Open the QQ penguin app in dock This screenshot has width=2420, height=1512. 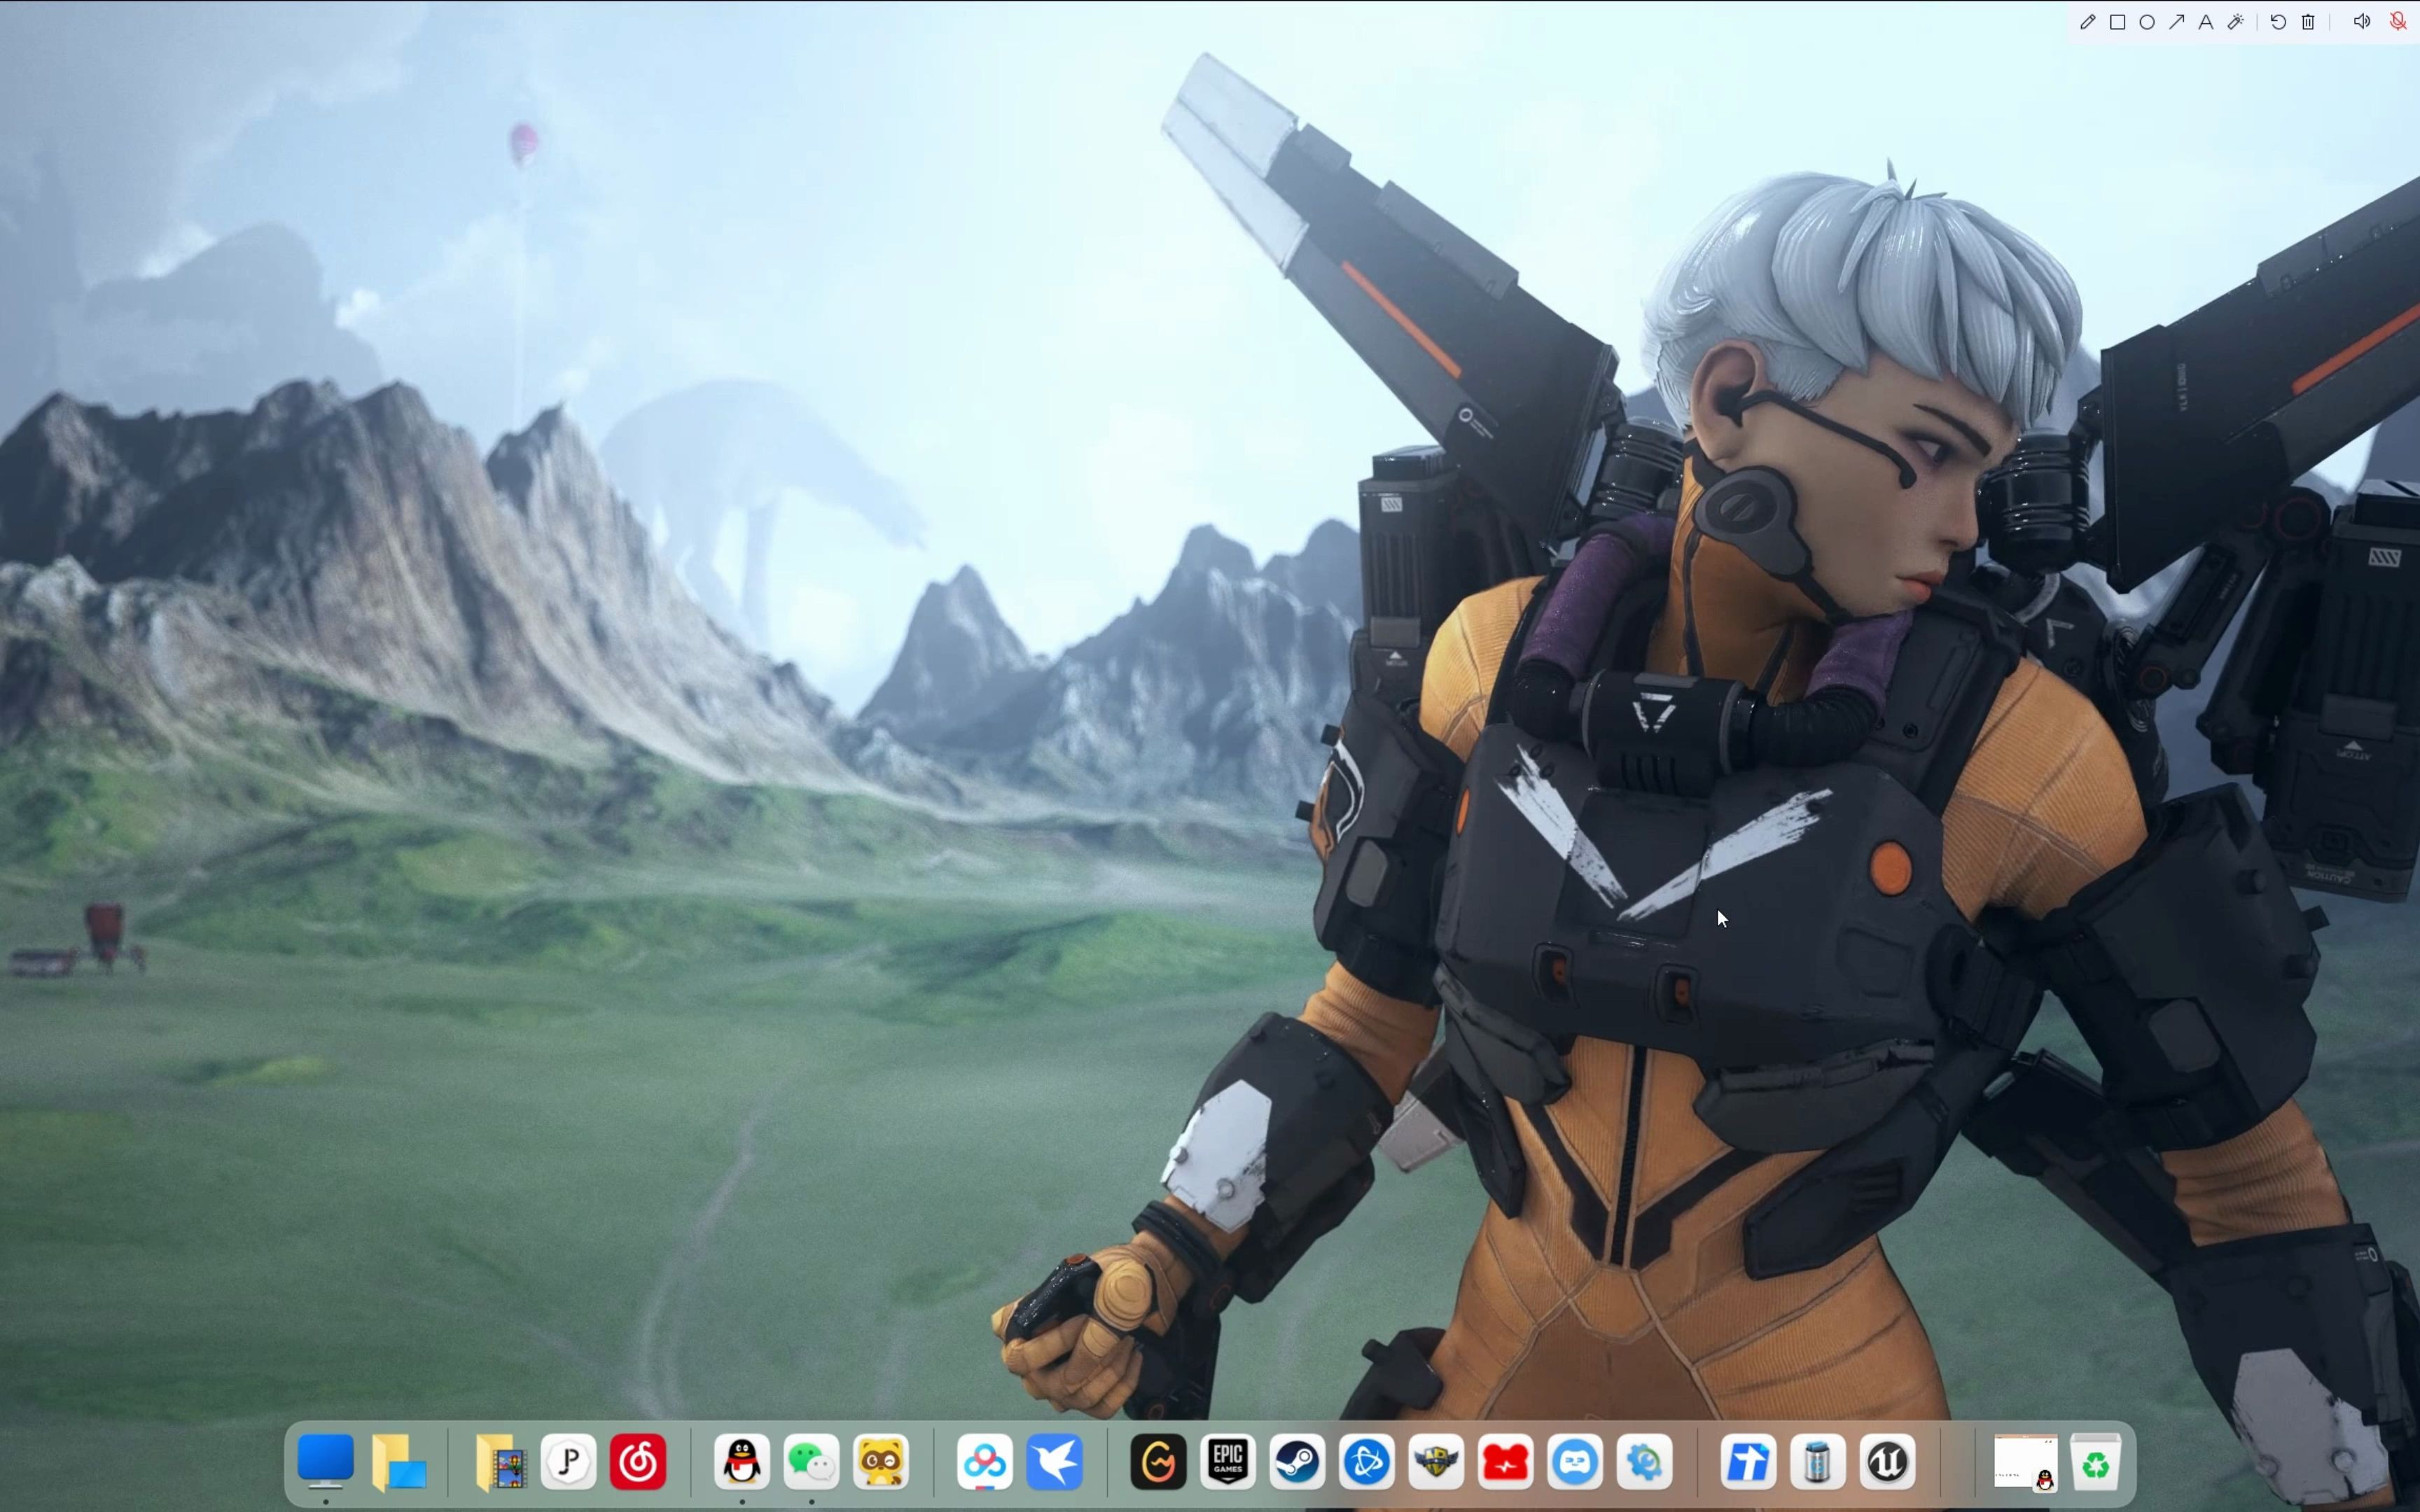tap(742, 1462)
